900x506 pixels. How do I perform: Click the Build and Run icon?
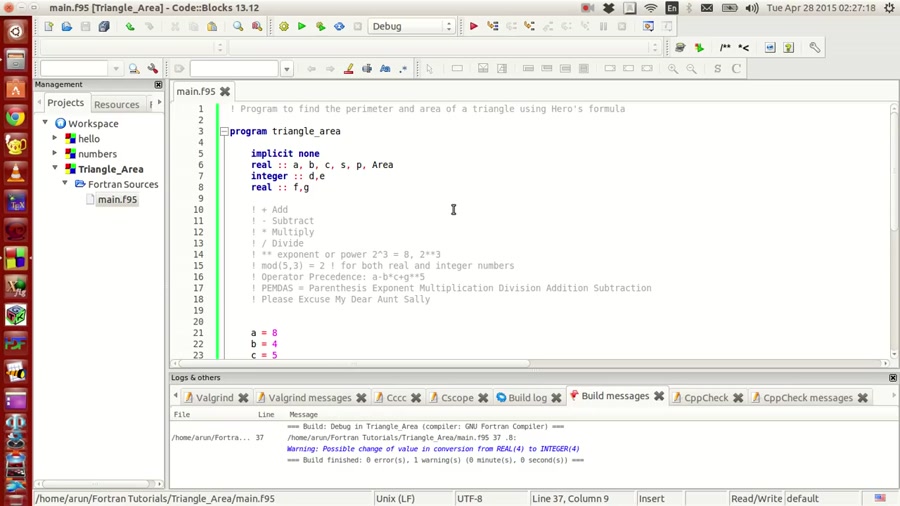[x=320, y=27]
